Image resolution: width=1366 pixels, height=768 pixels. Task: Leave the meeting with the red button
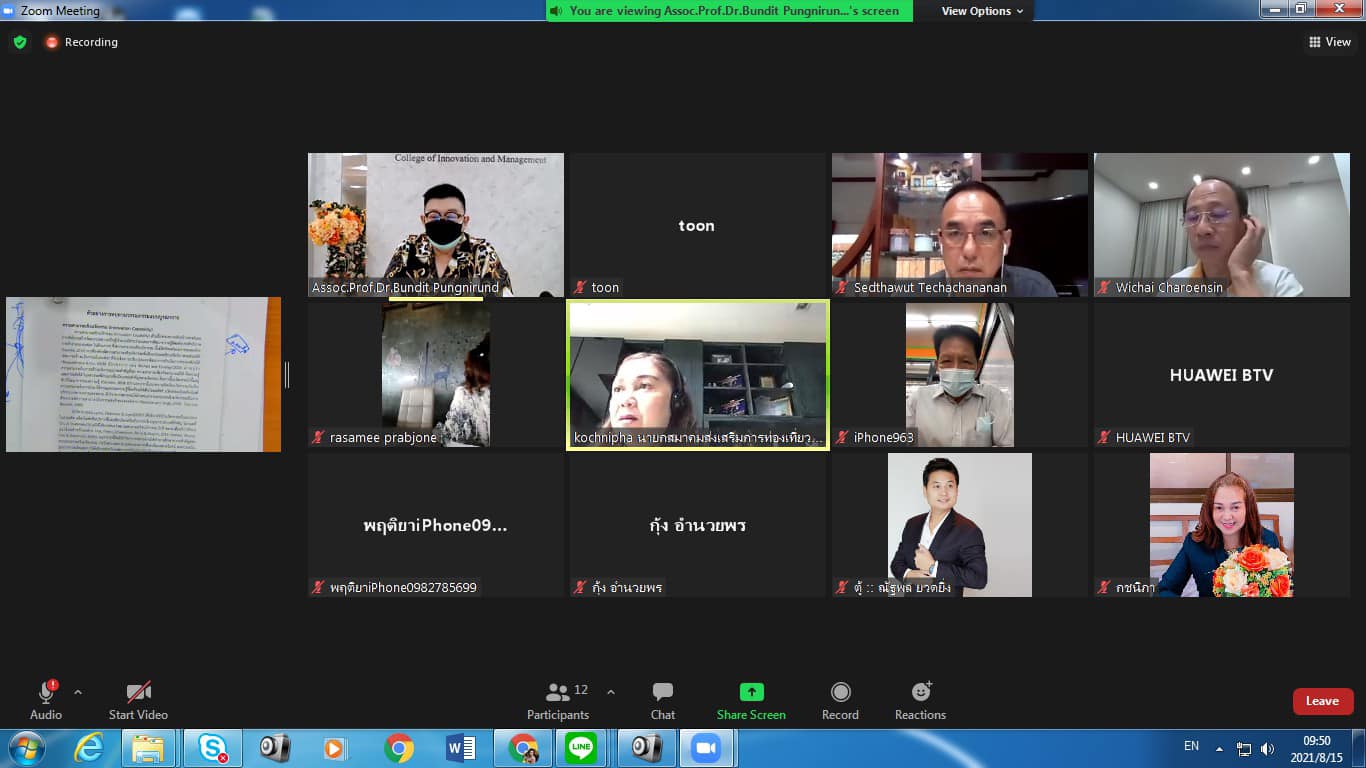tap(1322, 701)
